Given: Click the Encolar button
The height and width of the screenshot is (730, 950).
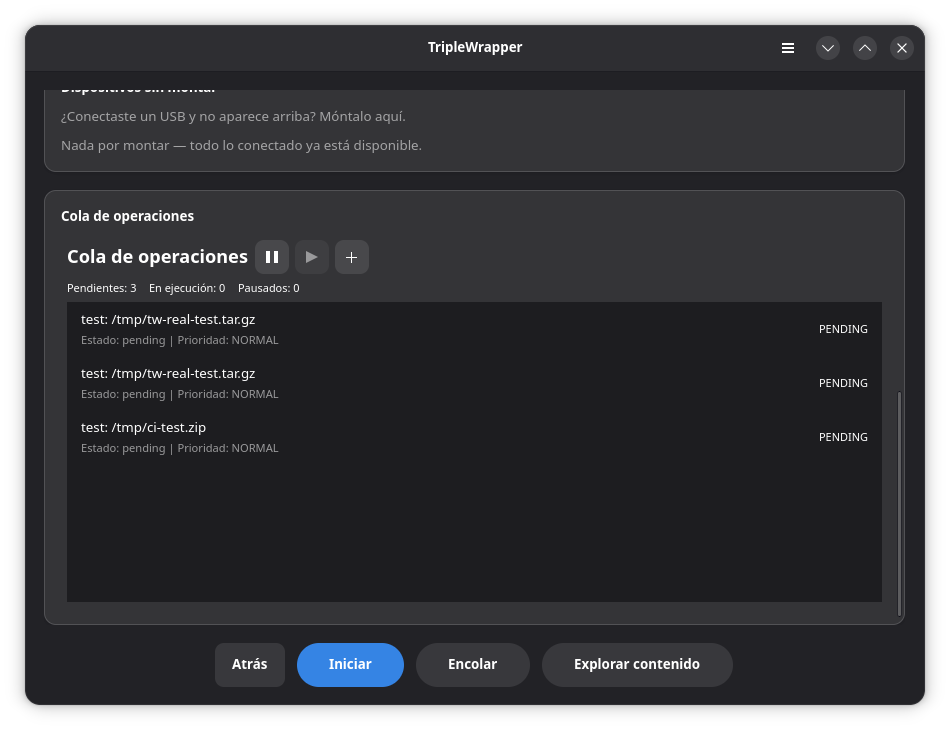Looking at the screenshot, I should click(x=473, y=665).
